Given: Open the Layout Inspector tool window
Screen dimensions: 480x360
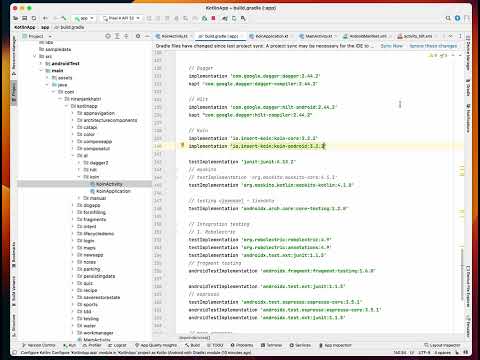Looking at the screenshot, I should coord(442,345).
